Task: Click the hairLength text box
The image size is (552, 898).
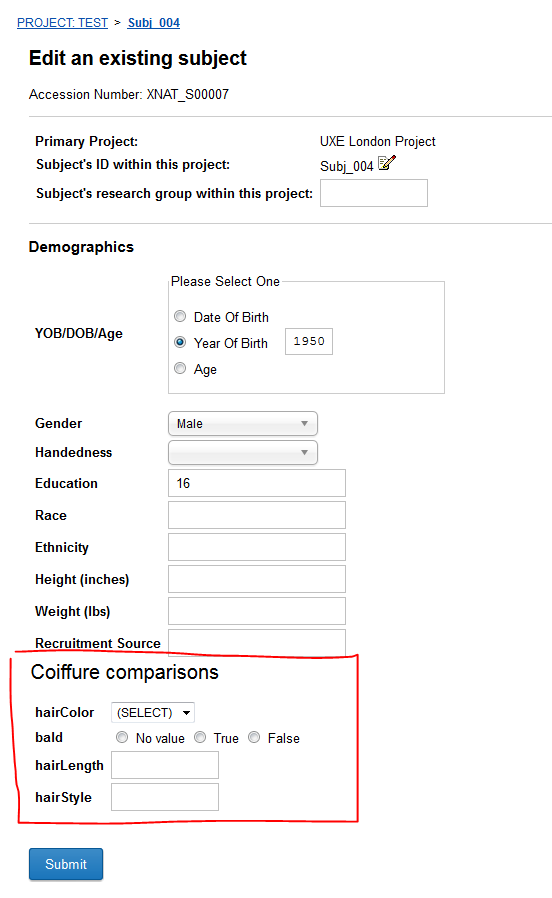Action: pos(165,765)
